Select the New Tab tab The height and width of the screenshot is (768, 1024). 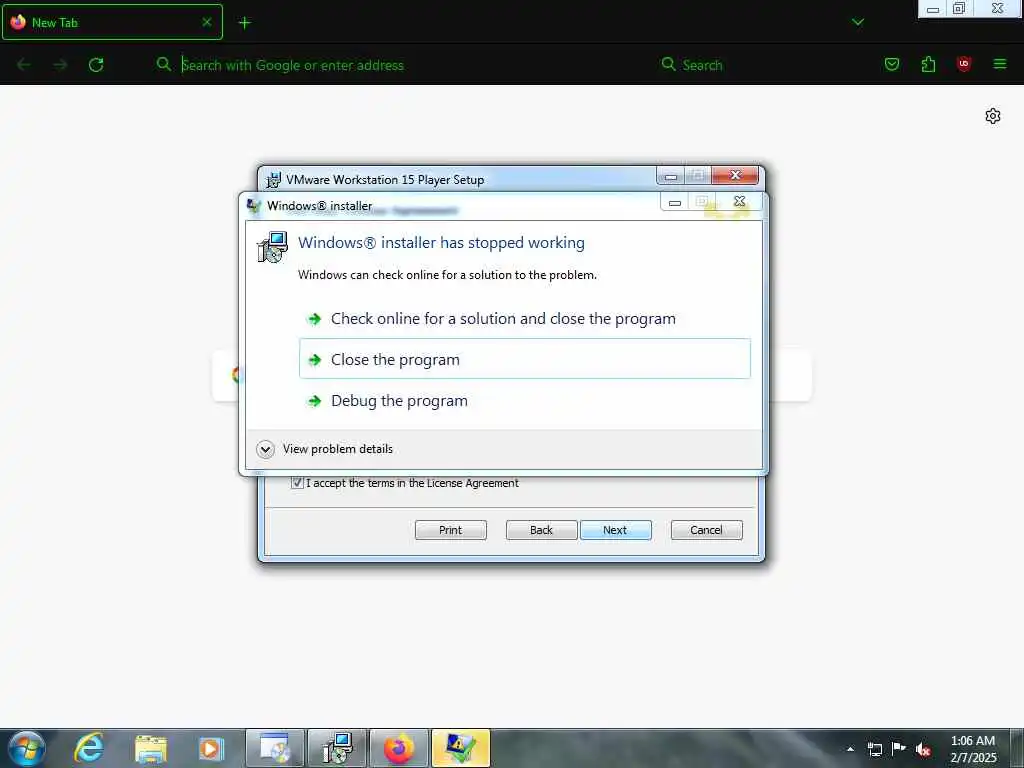coord(112,22)
